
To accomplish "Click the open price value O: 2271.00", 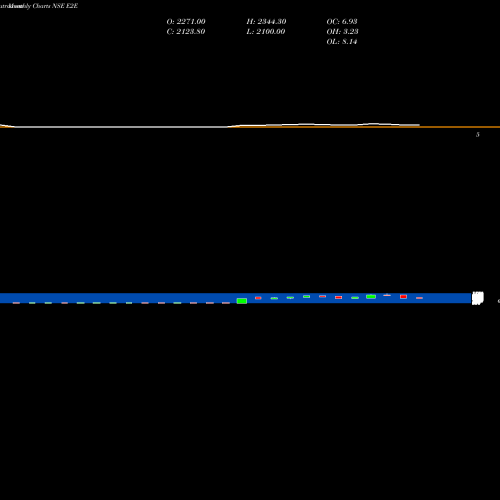I will tap(186, 22).
